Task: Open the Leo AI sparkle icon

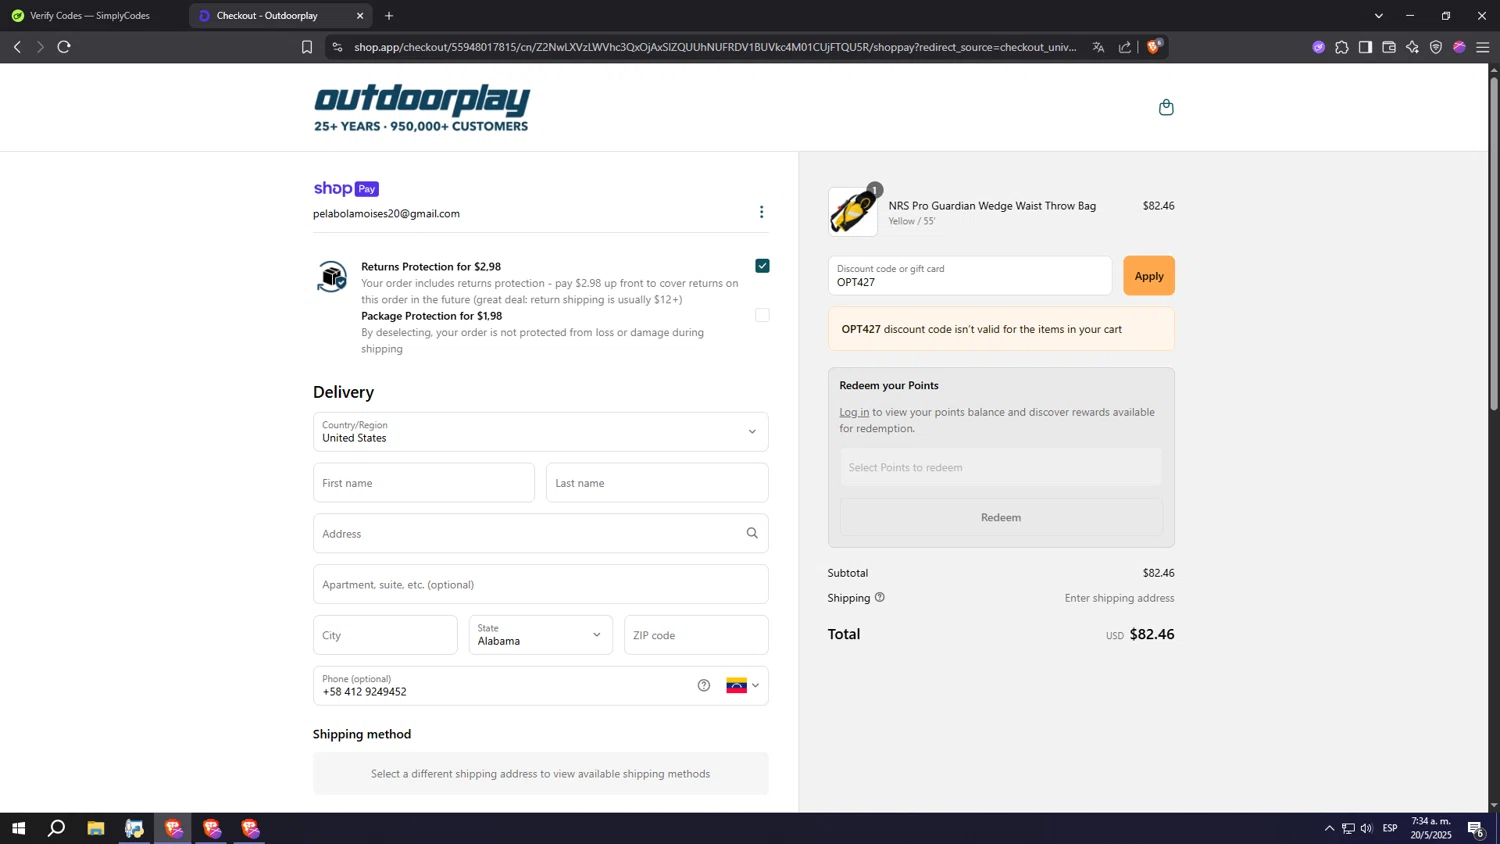Action: [x=1412, y=47]
